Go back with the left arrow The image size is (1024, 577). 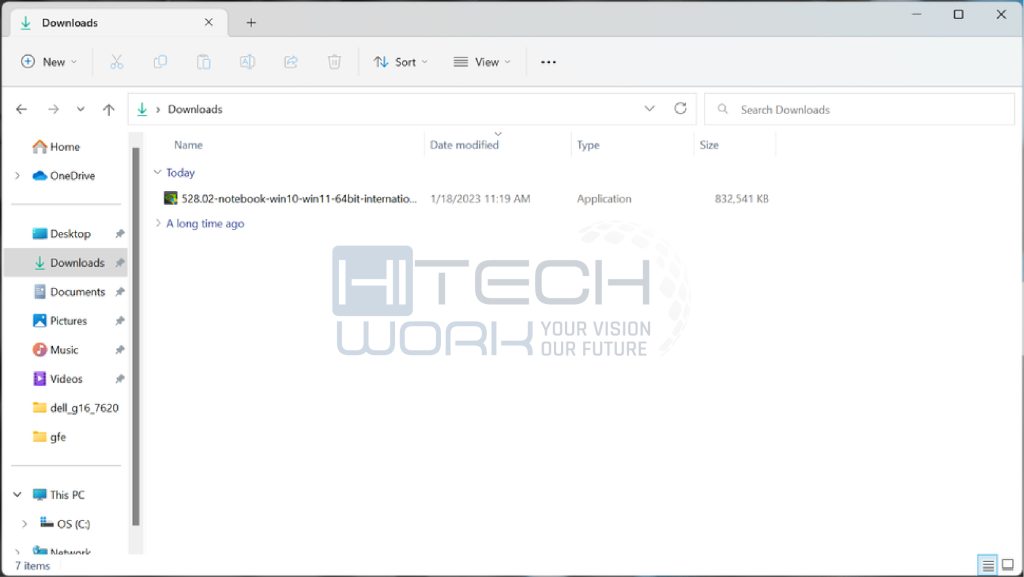(x=22, y=109)
